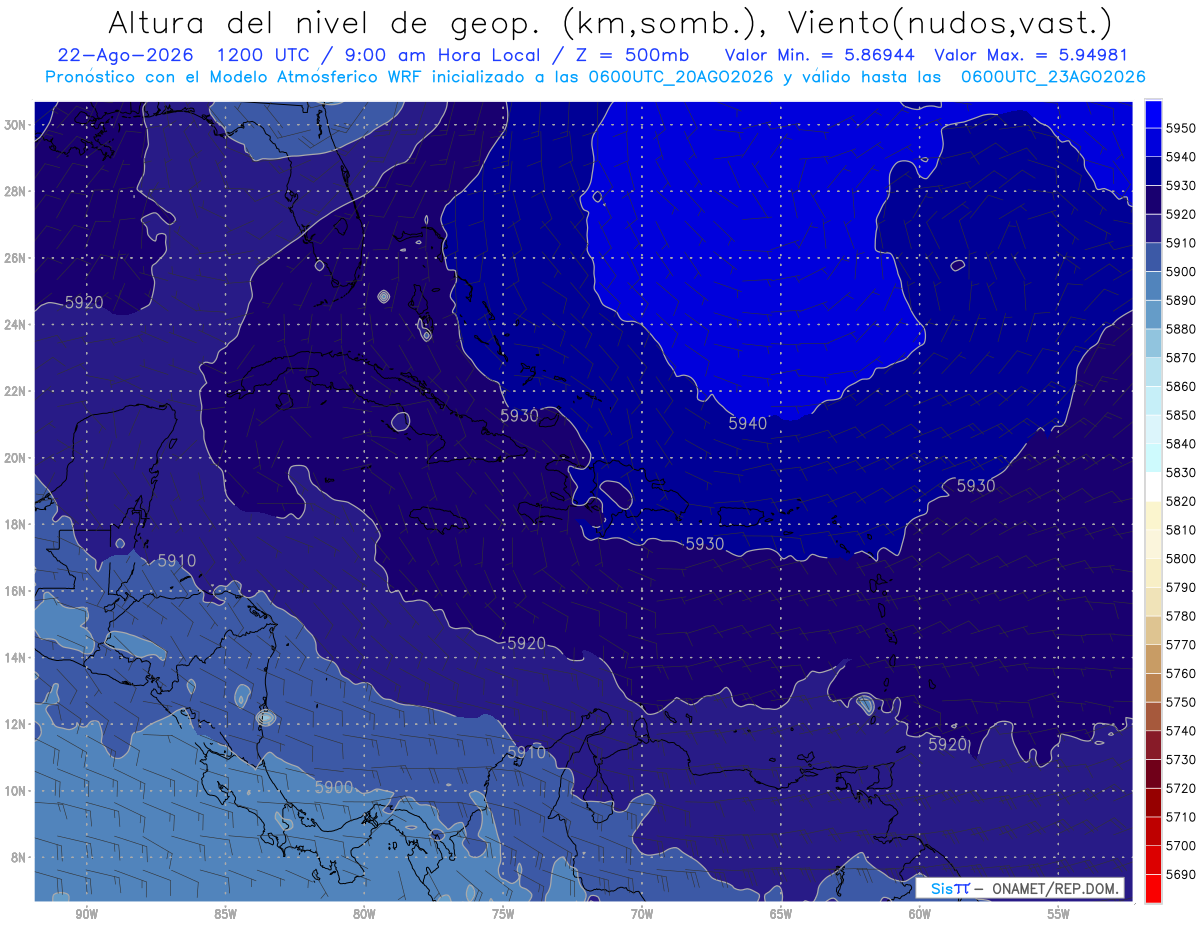Click the 65W longitude axis label
This screenshot has height=927, width=1200.
tap(781, 914)
